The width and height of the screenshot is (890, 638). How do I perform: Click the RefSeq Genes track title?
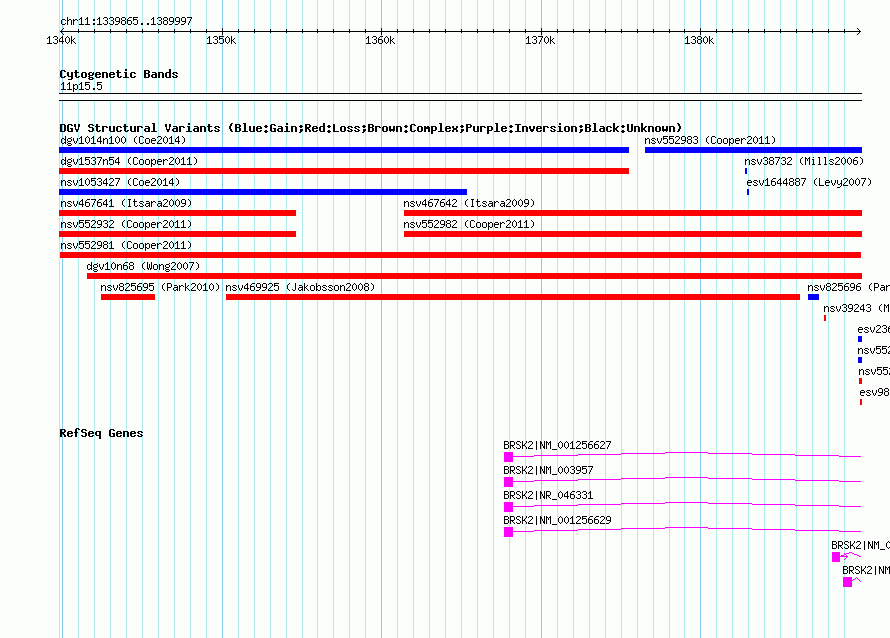[101, 433]
